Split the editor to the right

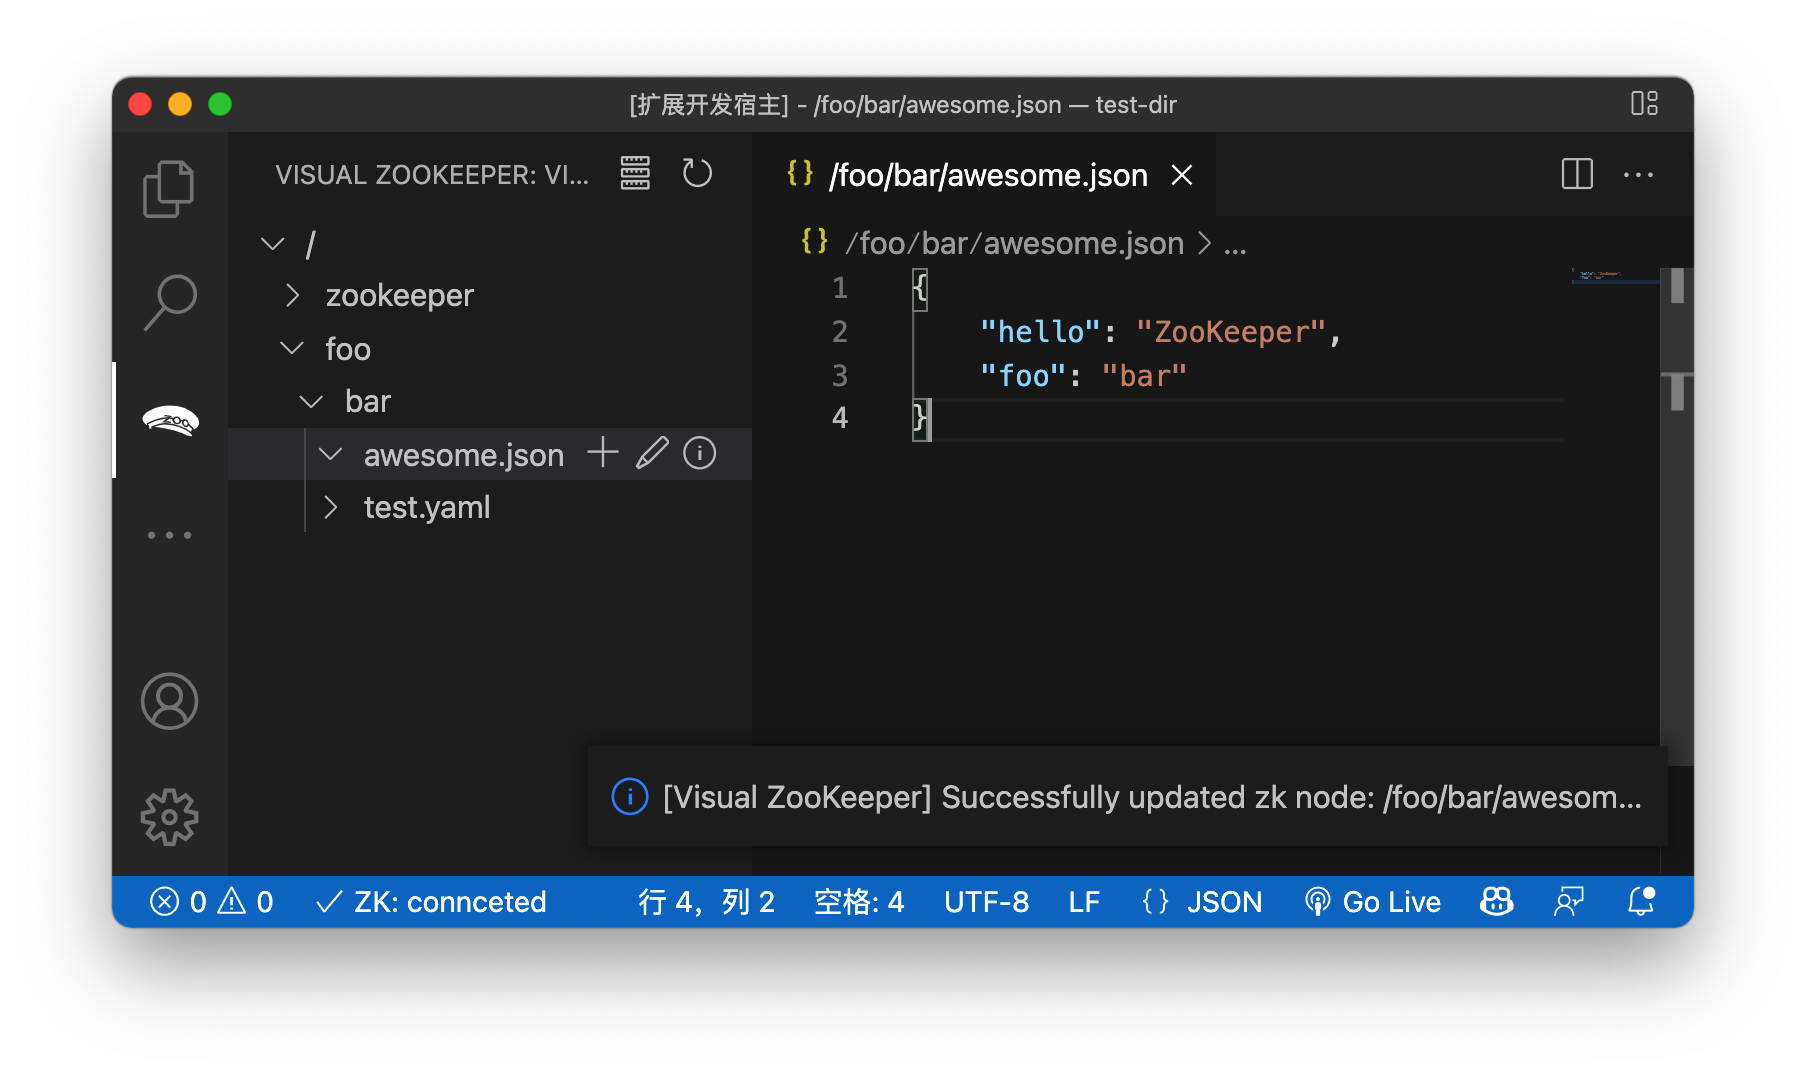pyautogui.click(x=1577, y=174)
